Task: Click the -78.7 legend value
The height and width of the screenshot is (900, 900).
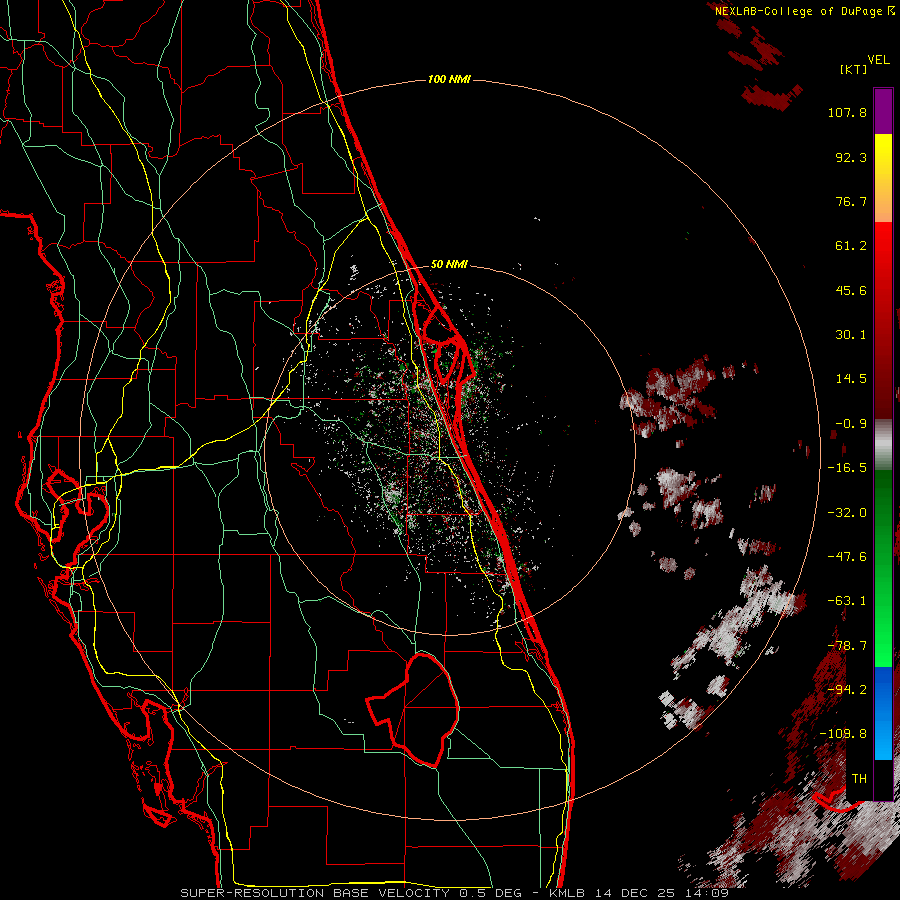Action: coord(847,646)
